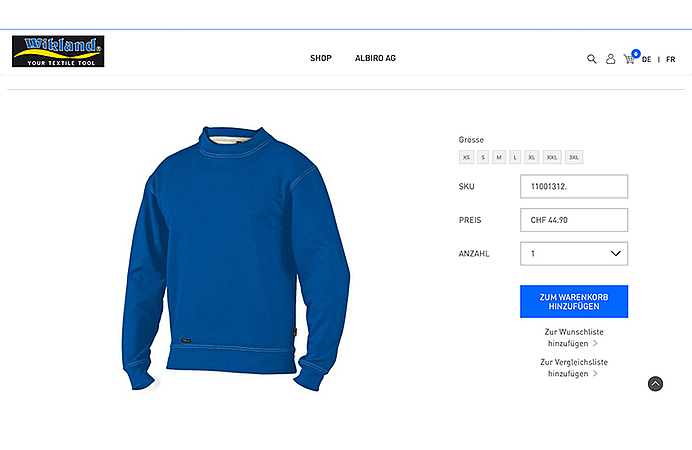
Task: Click the blue sweatshirt product image
Action: pyautogui.click(x=235, y=259)
